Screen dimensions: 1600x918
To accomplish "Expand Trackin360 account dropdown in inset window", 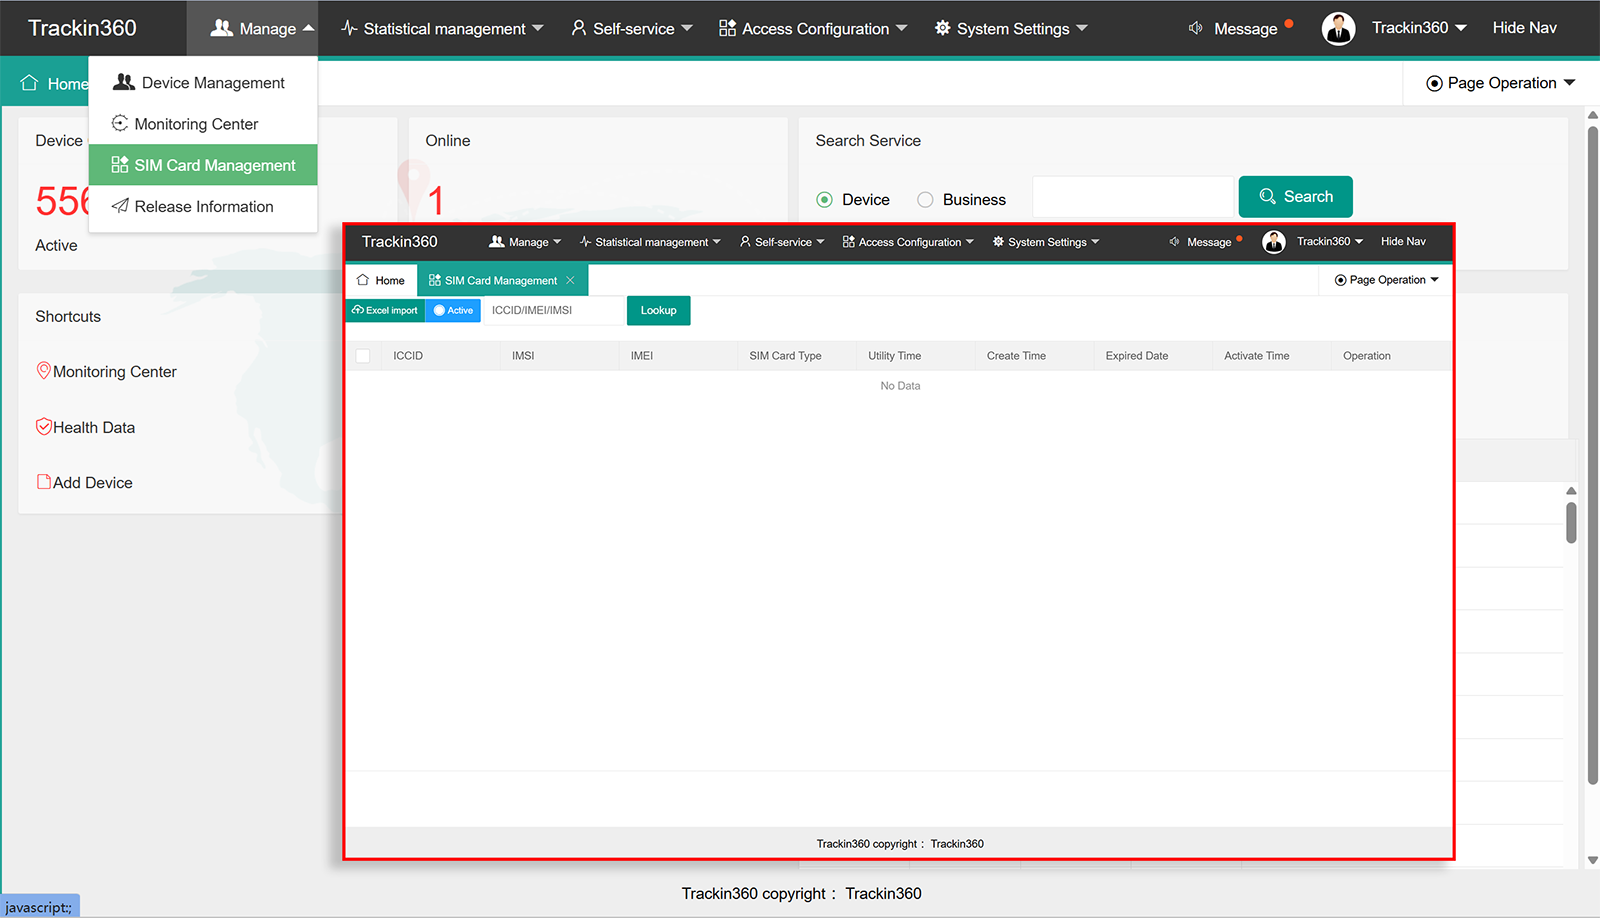I will click(x=1330, y=241).
